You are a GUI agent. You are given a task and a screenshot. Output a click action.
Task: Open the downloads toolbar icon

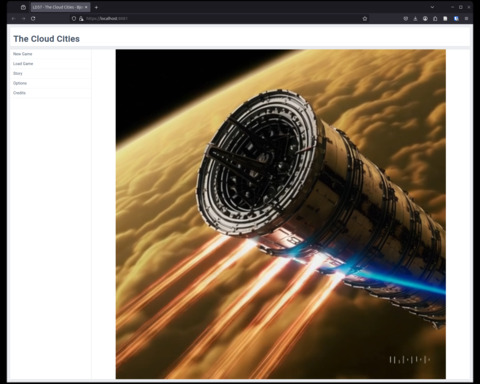pyautogui.click(x=415, y=19)
